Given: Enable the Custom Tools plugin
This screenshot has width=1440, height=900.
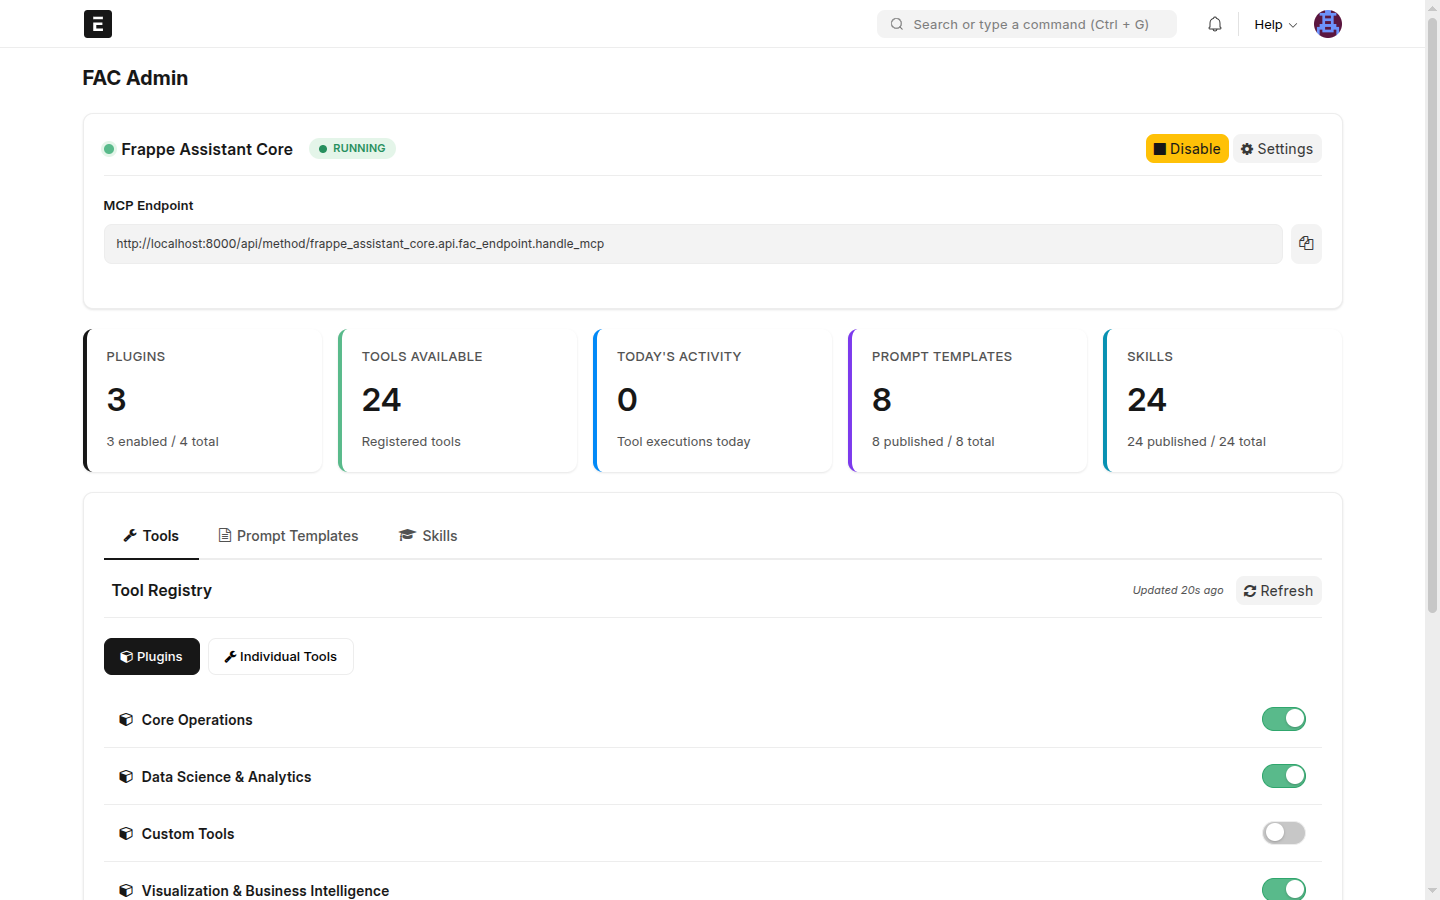Looking at the screenshot, I should pos(1284,833).
